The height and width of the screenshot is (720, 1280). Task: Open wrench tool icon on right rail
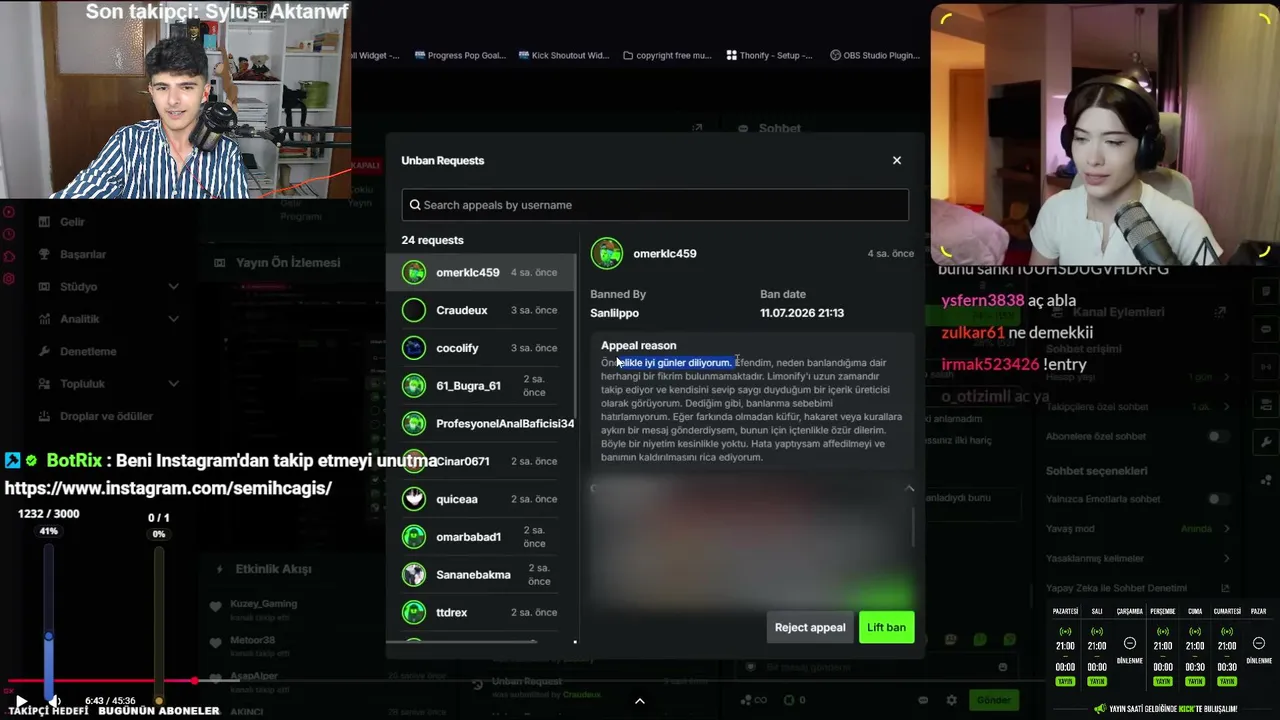1265,442
